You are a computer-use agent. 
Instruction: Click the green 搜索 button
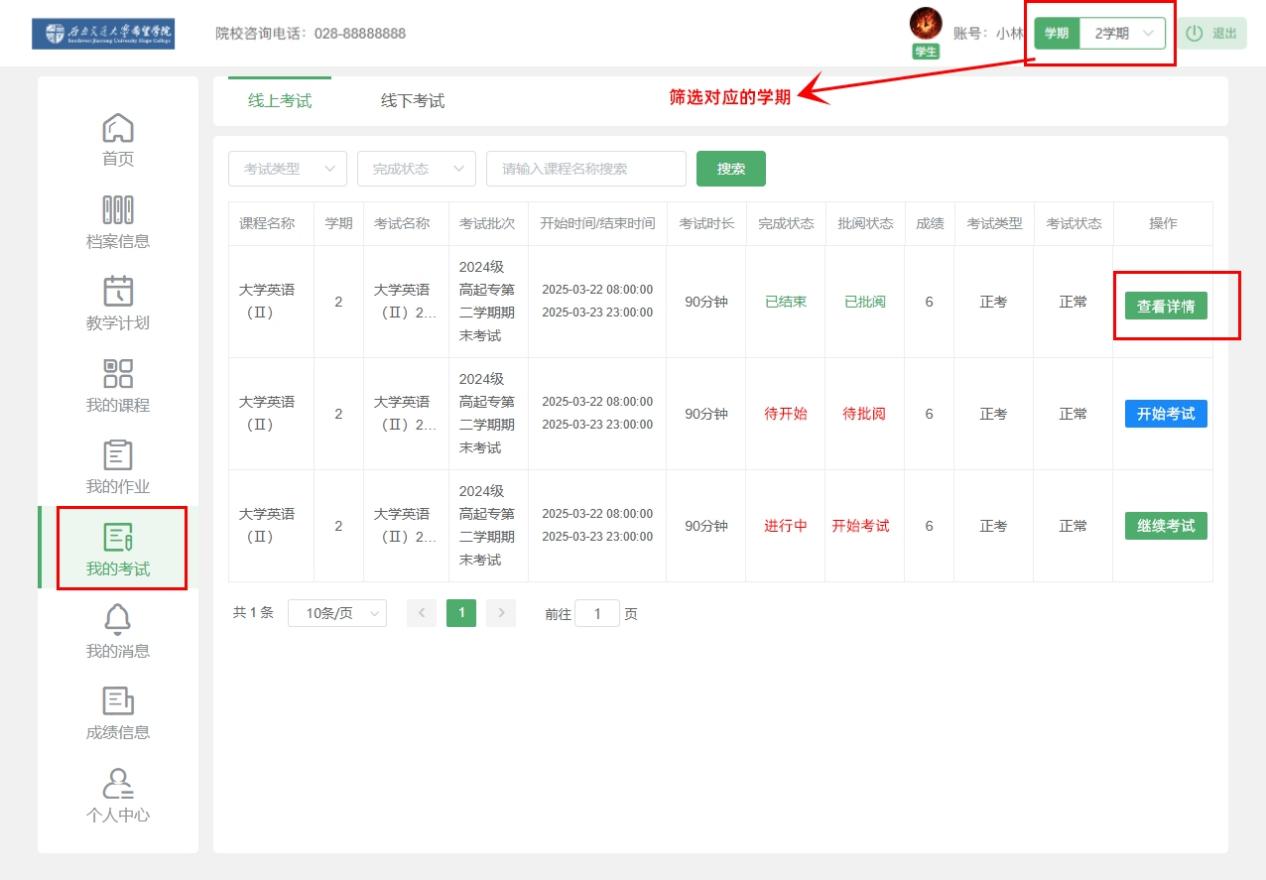(x=731, y=169)
